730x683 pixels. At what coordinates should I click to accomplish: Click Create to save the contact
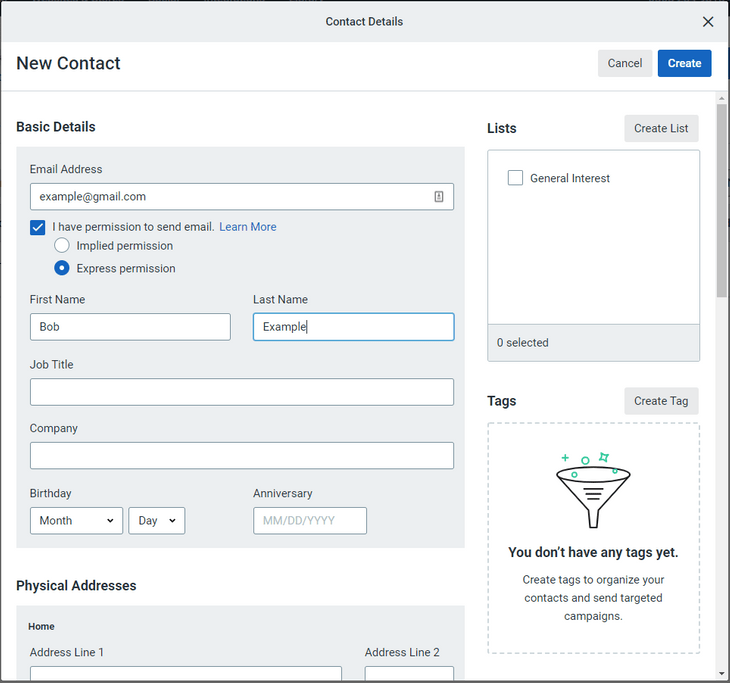(x=684, y=63)
